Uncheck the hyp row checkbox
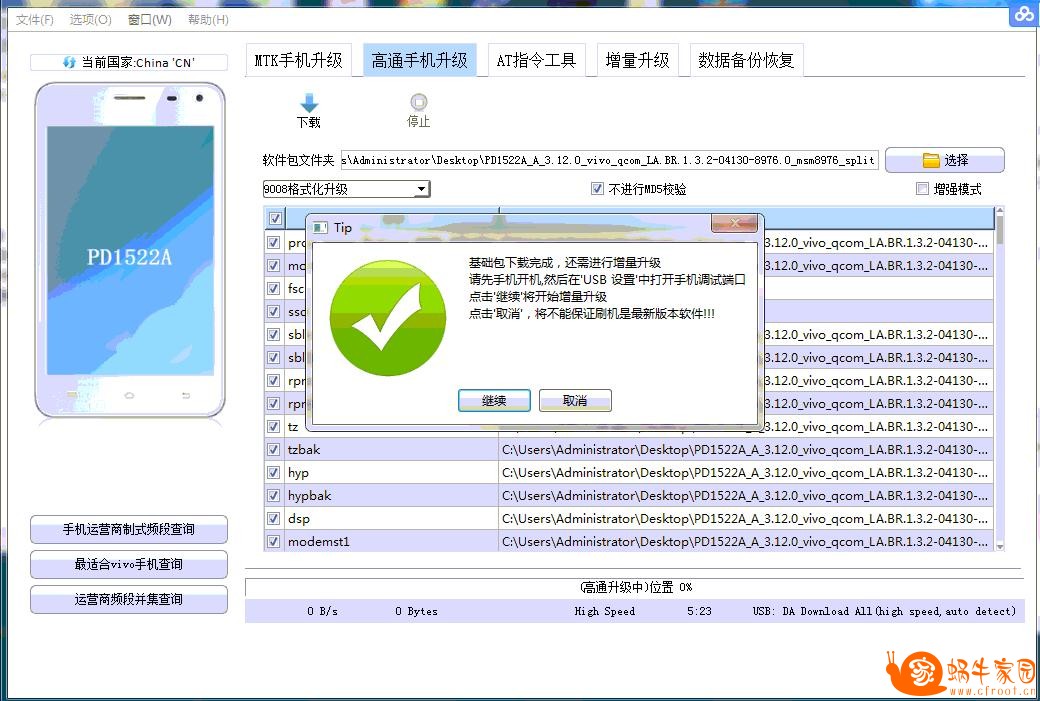This screenshot has width=1040, height=701. (273, 473)
